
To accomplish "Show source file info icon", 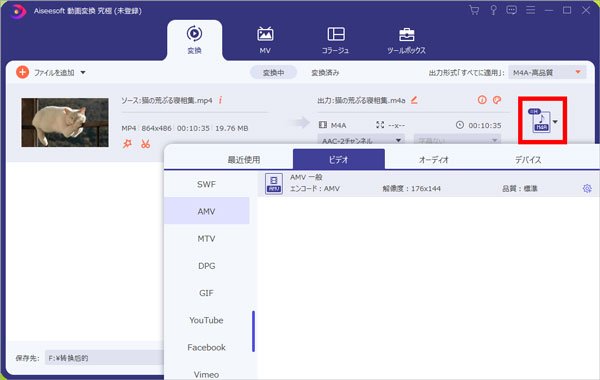I will click(x=220, y=100).
